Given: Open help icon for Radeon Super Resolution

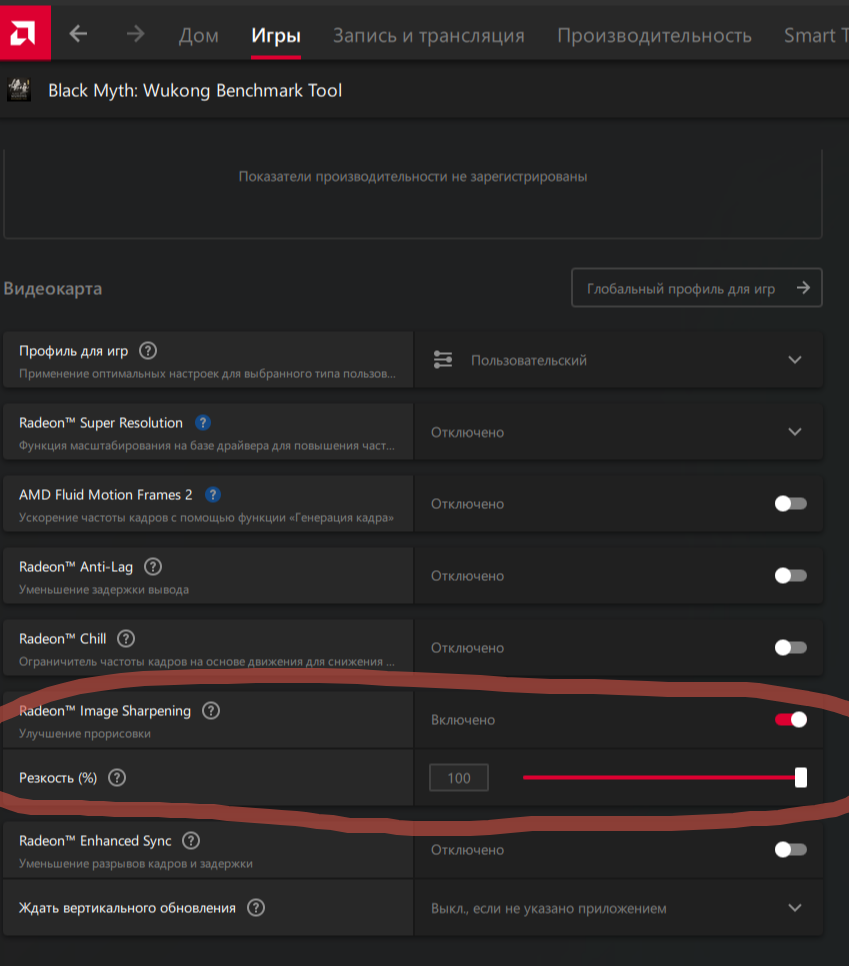Looking at the screenshot, I should 203,423.
